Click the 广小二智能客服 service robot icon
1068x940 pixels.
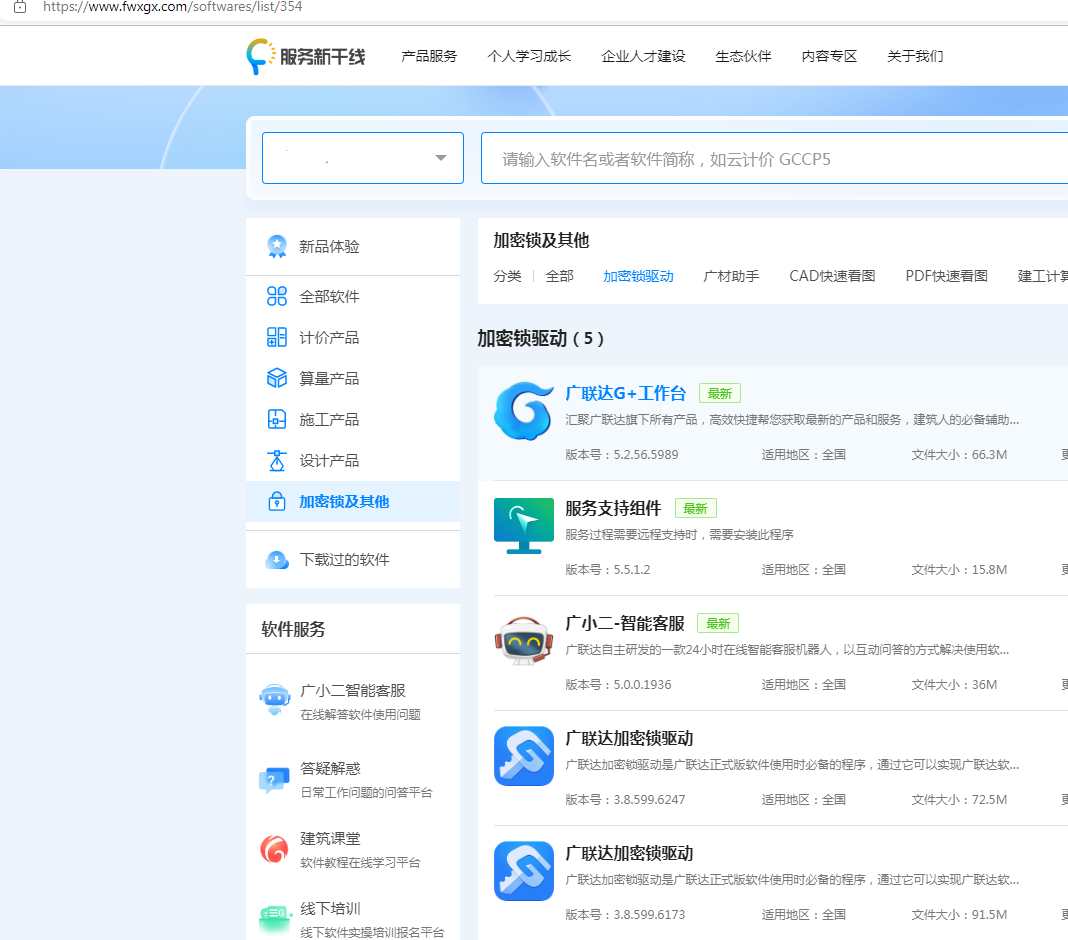(275, 700)
